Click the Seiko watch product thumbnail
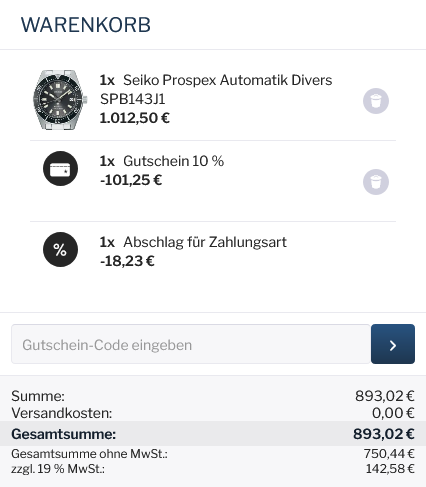Viewport: 426px width, 487px height. (60, 100)
